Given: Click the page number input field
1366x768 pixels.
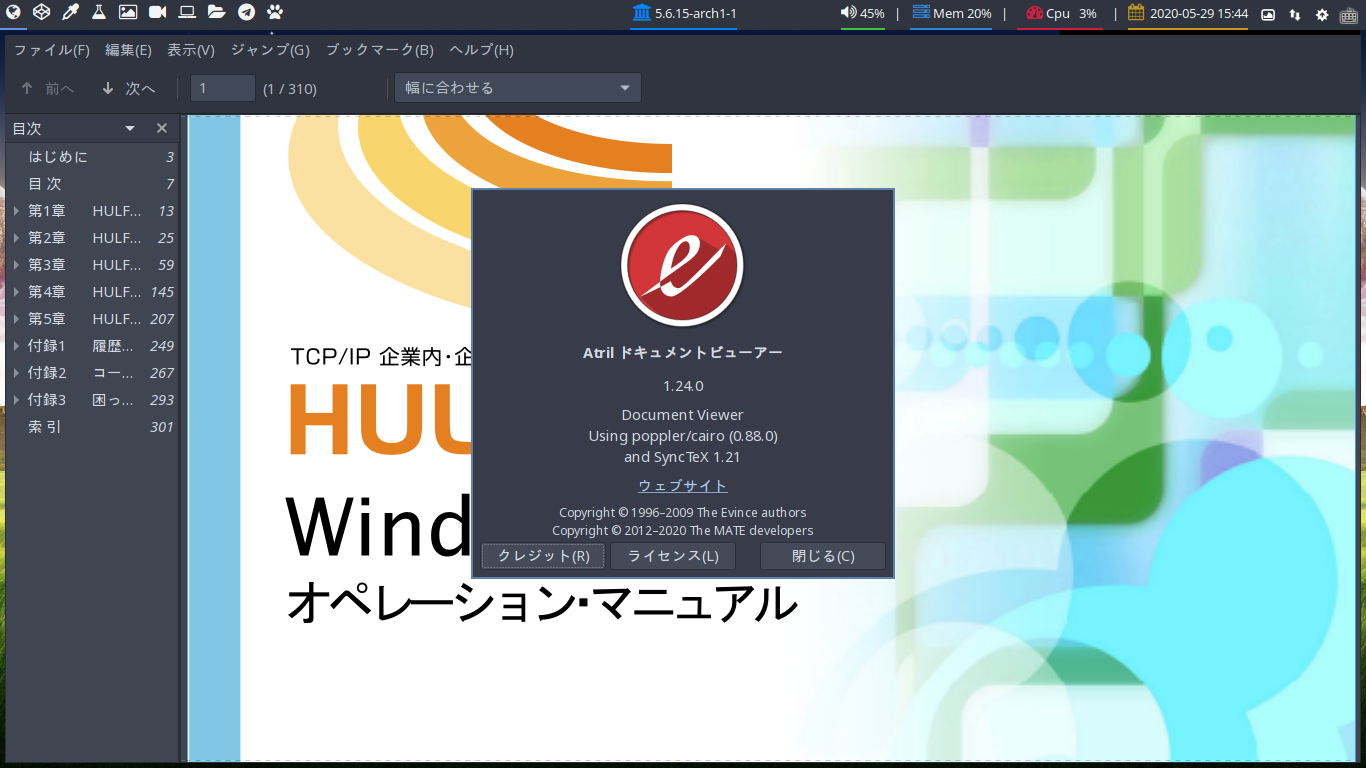Looking at the screenshot, I should [223, 88].
